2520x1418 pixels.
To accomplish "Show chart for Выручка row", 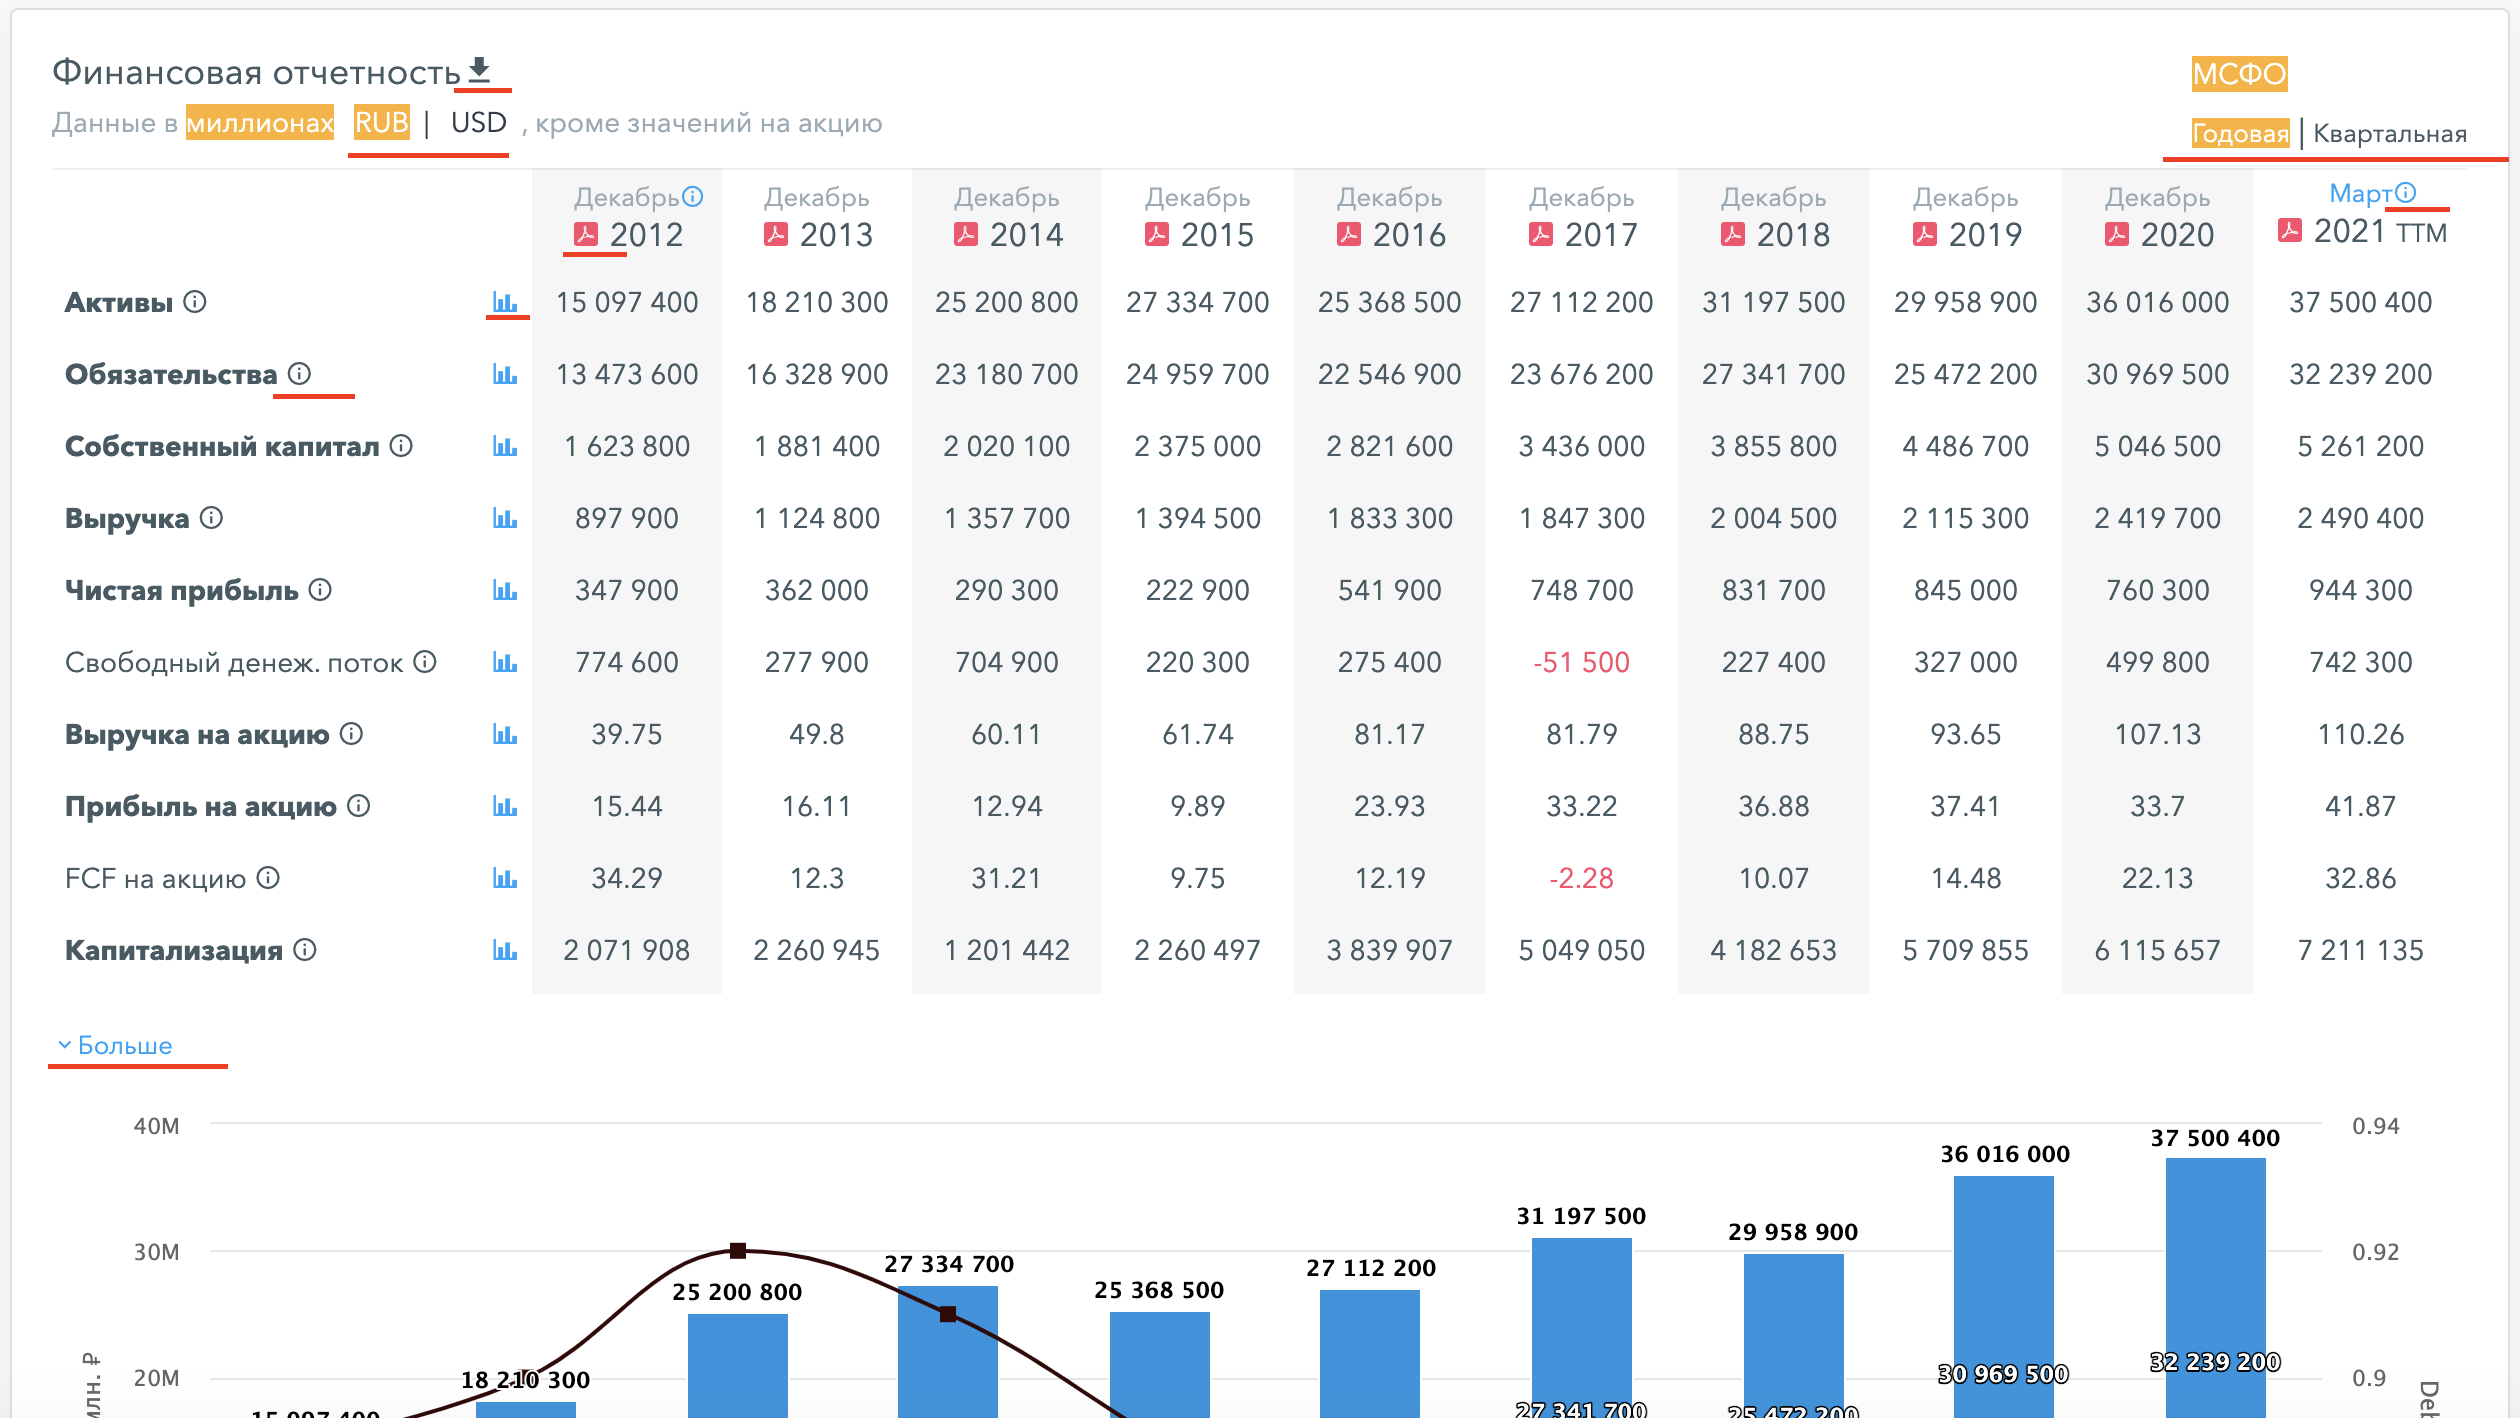I will tap(505, 518).
